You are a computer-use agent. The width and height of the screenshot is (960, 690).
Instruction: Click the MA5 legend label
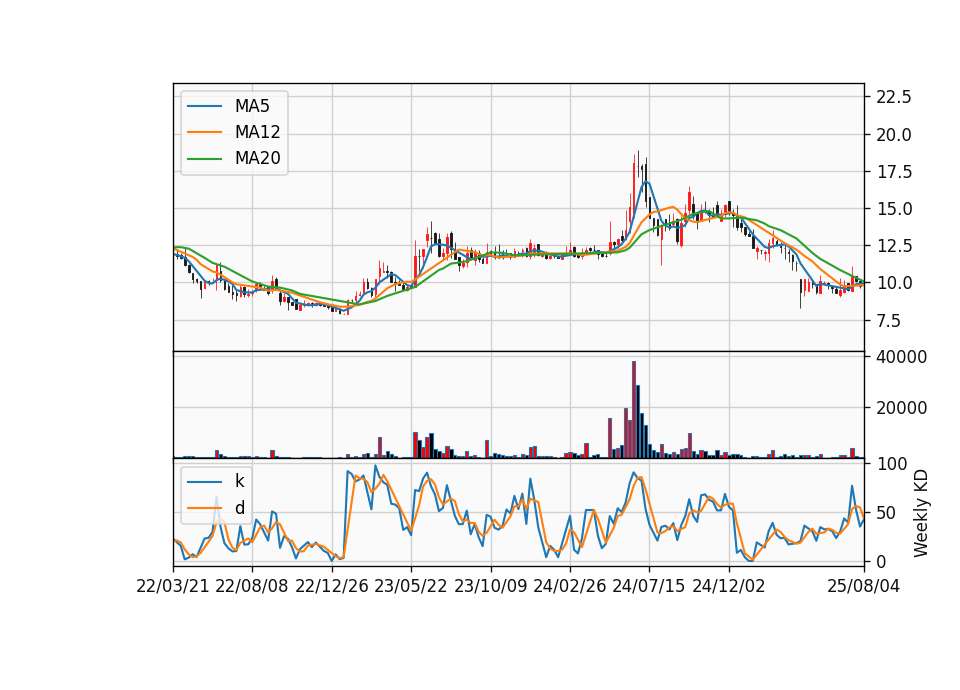(x=252, y=106)
